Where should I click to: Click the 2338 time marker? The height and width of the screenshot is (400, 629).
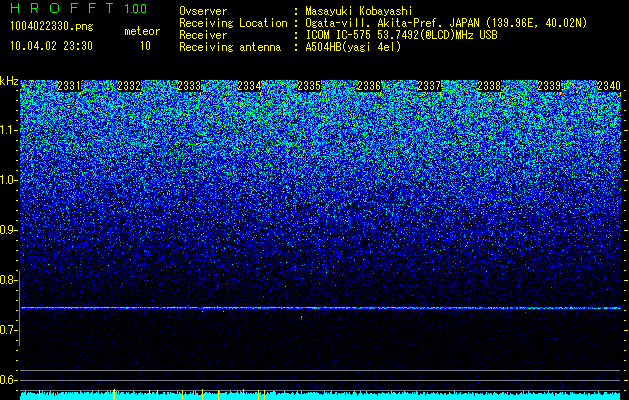tap(489, 86)
